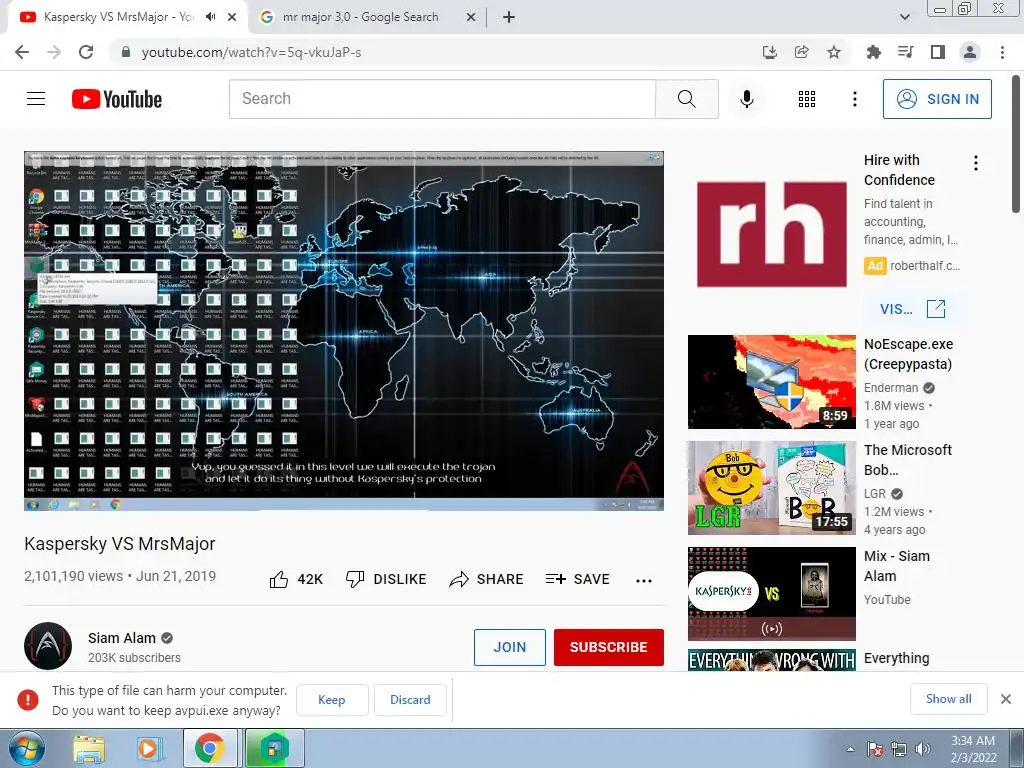Open the Windows Start button
This screenshot has height=768, width=1024.
tap(27, 748)
